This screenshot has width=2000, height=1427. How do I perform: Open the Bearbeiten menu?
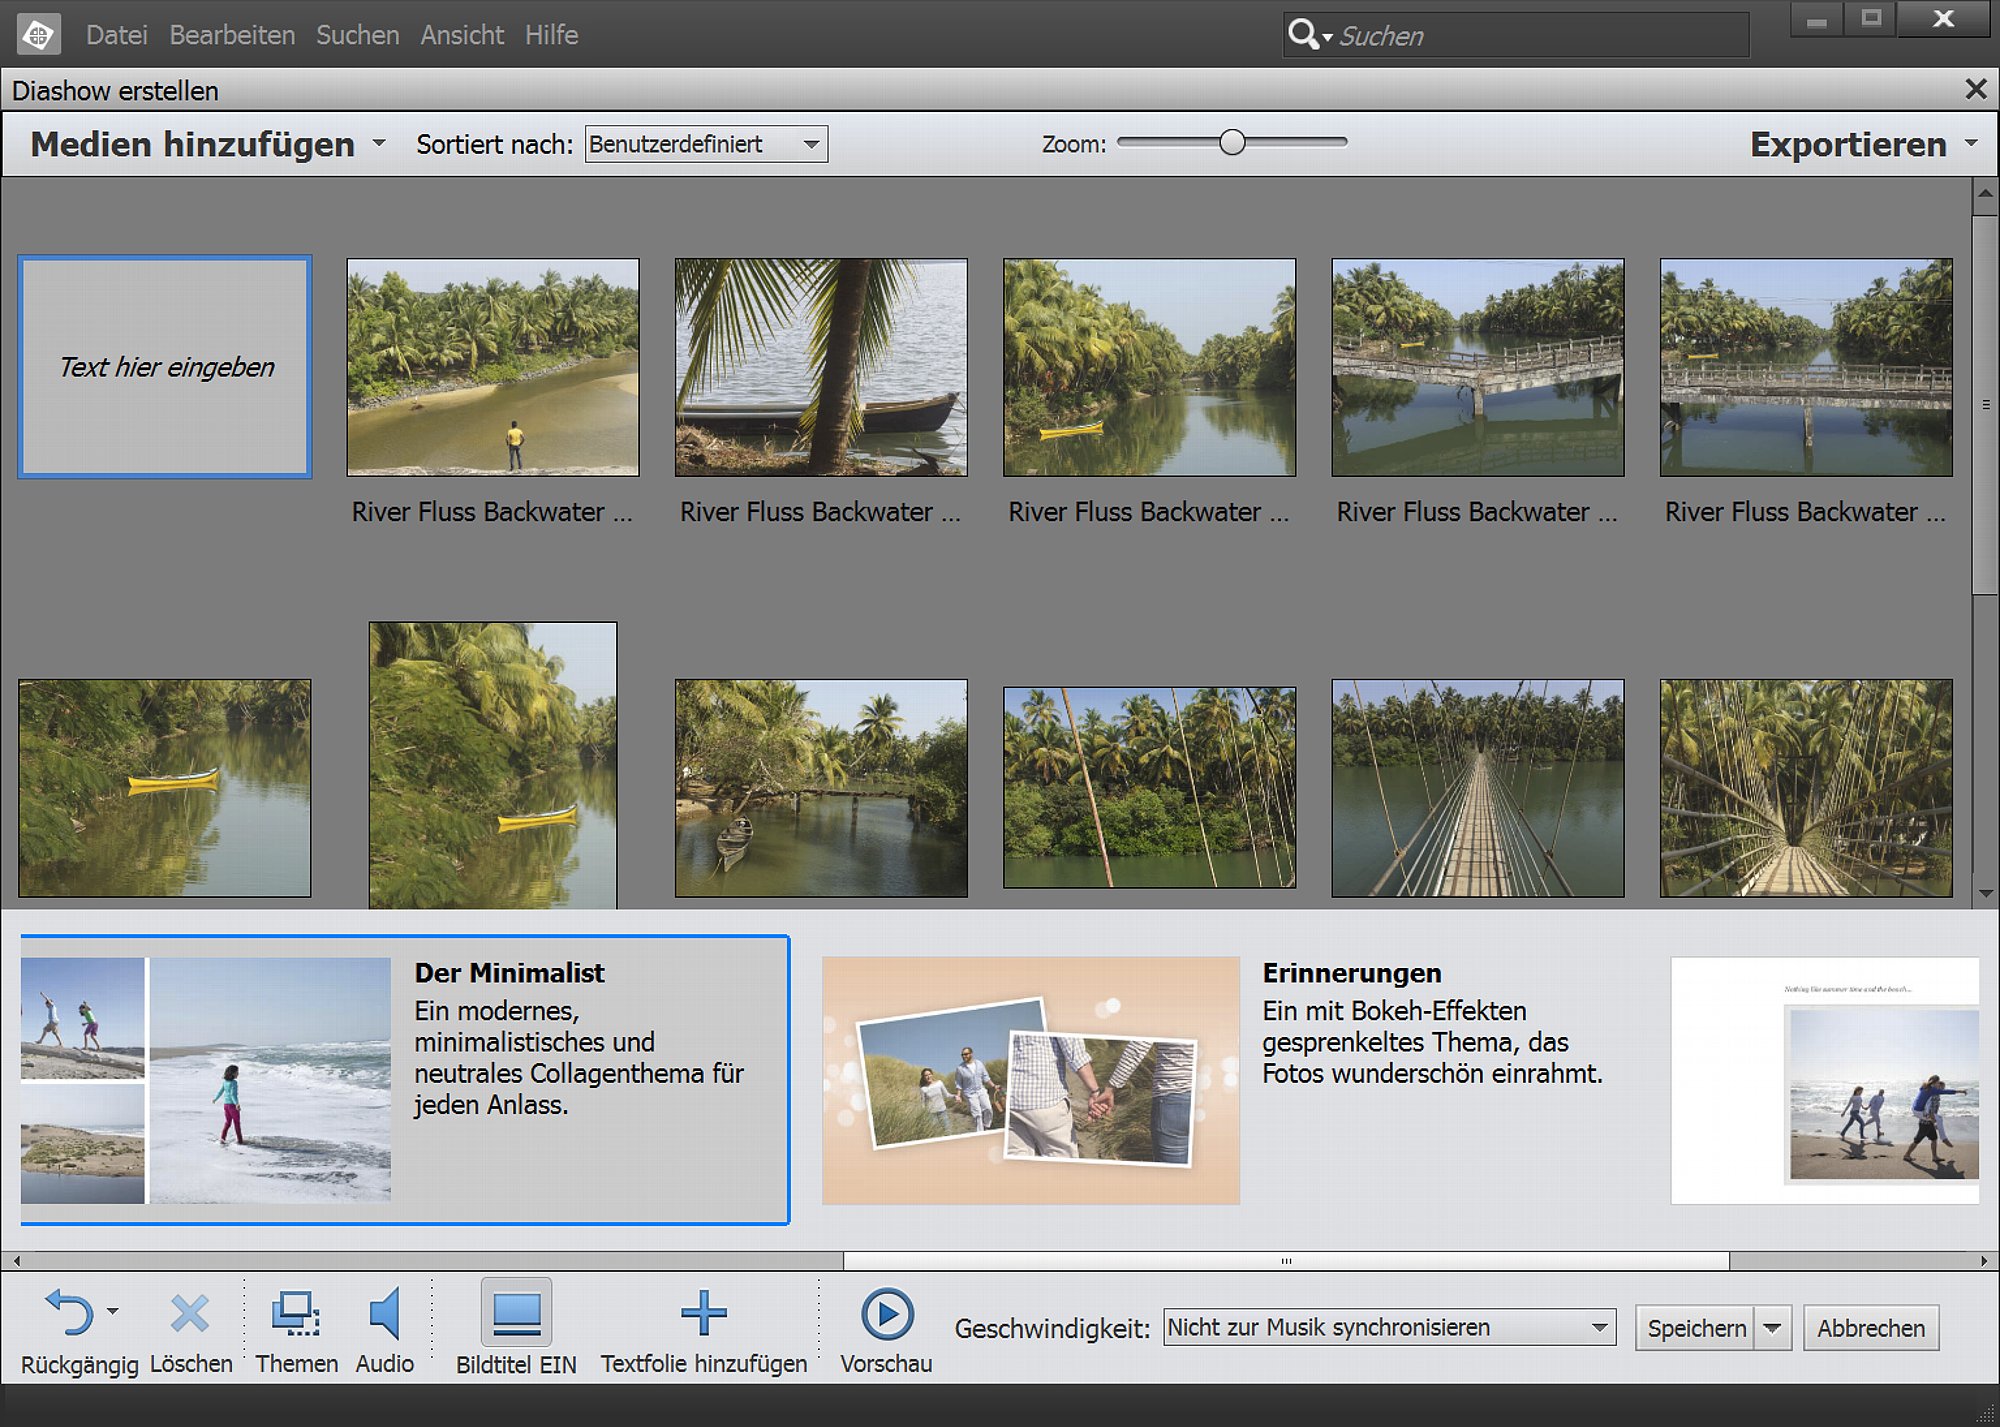232,35
